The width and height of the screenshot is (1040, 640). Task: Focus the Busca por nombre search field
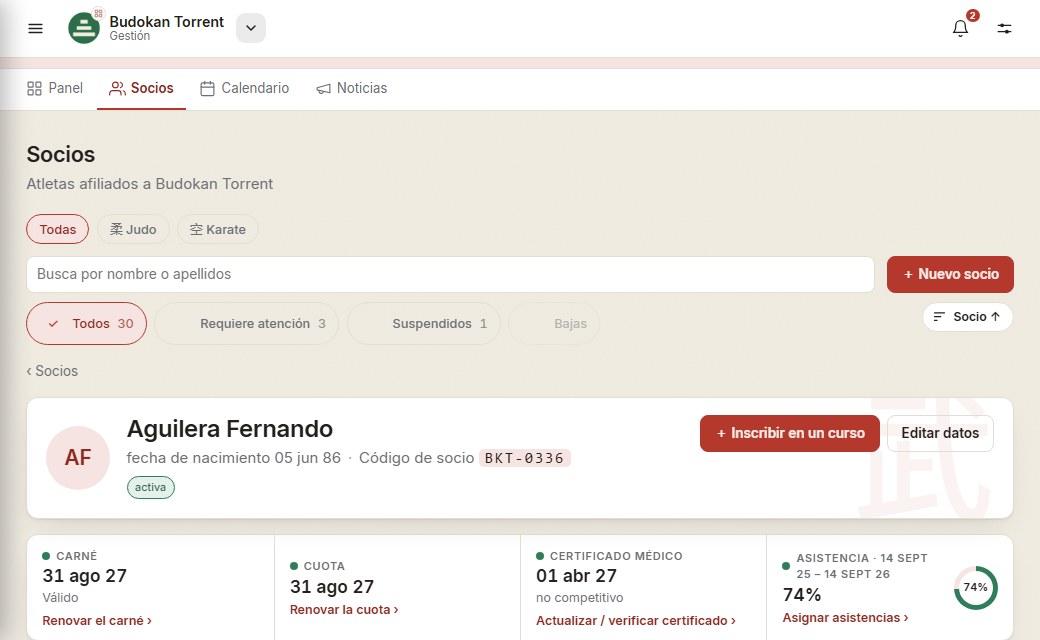tap(450, 274)
